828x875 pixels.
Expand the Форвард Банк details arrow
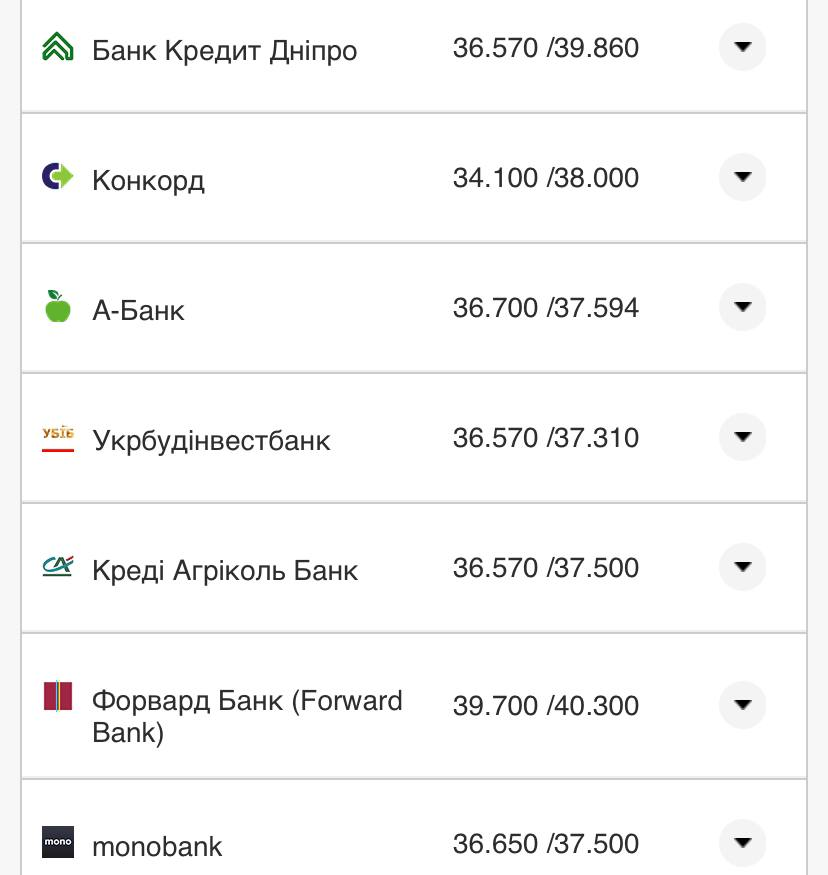pyautogui.click(x=742, y=705)
